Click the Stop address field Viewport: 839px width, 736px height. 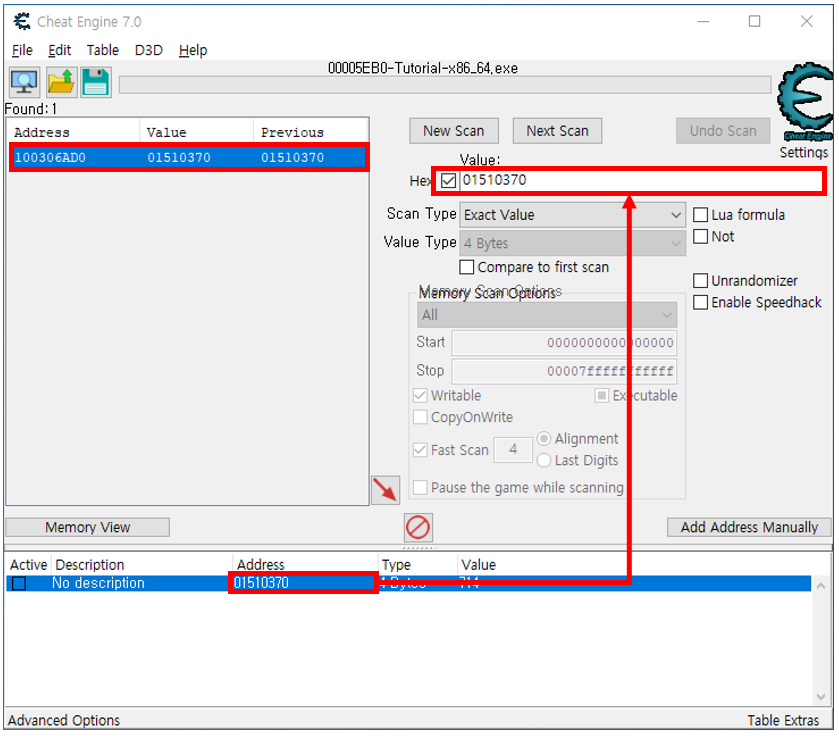point(564,371)
